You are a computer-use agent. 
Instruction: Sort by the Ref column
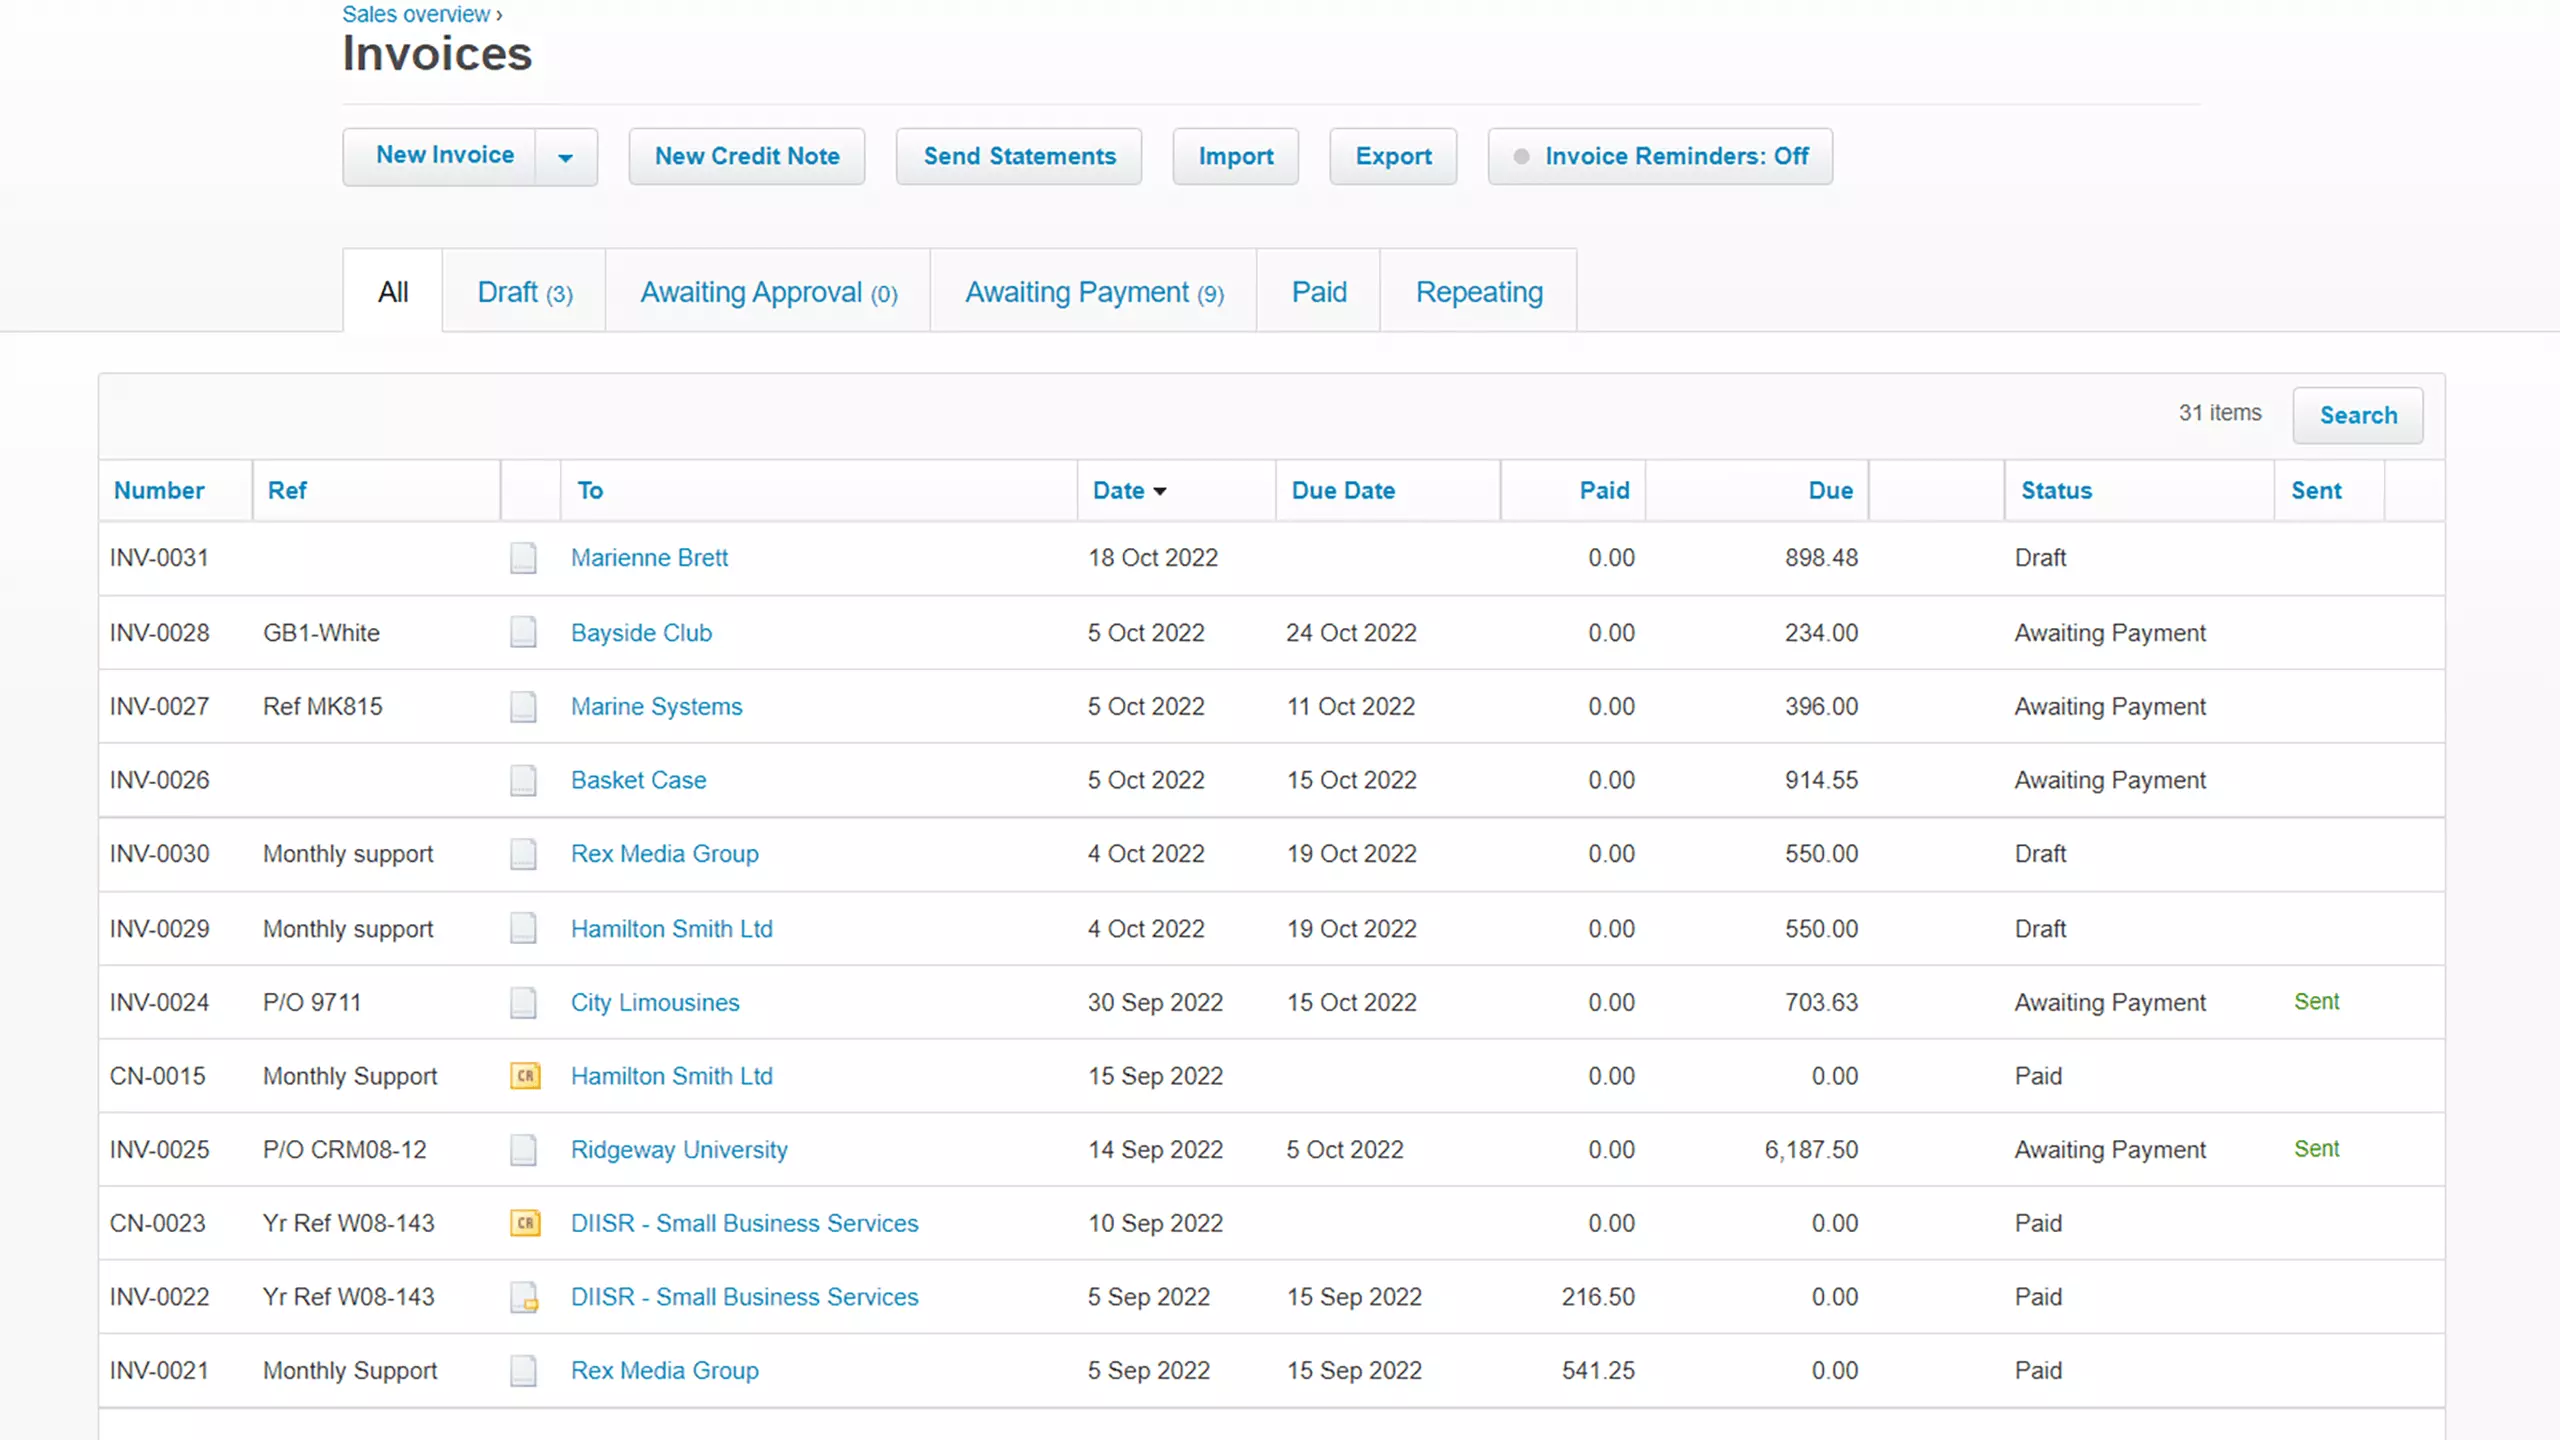pyautogui.click(x=287, y=490)
